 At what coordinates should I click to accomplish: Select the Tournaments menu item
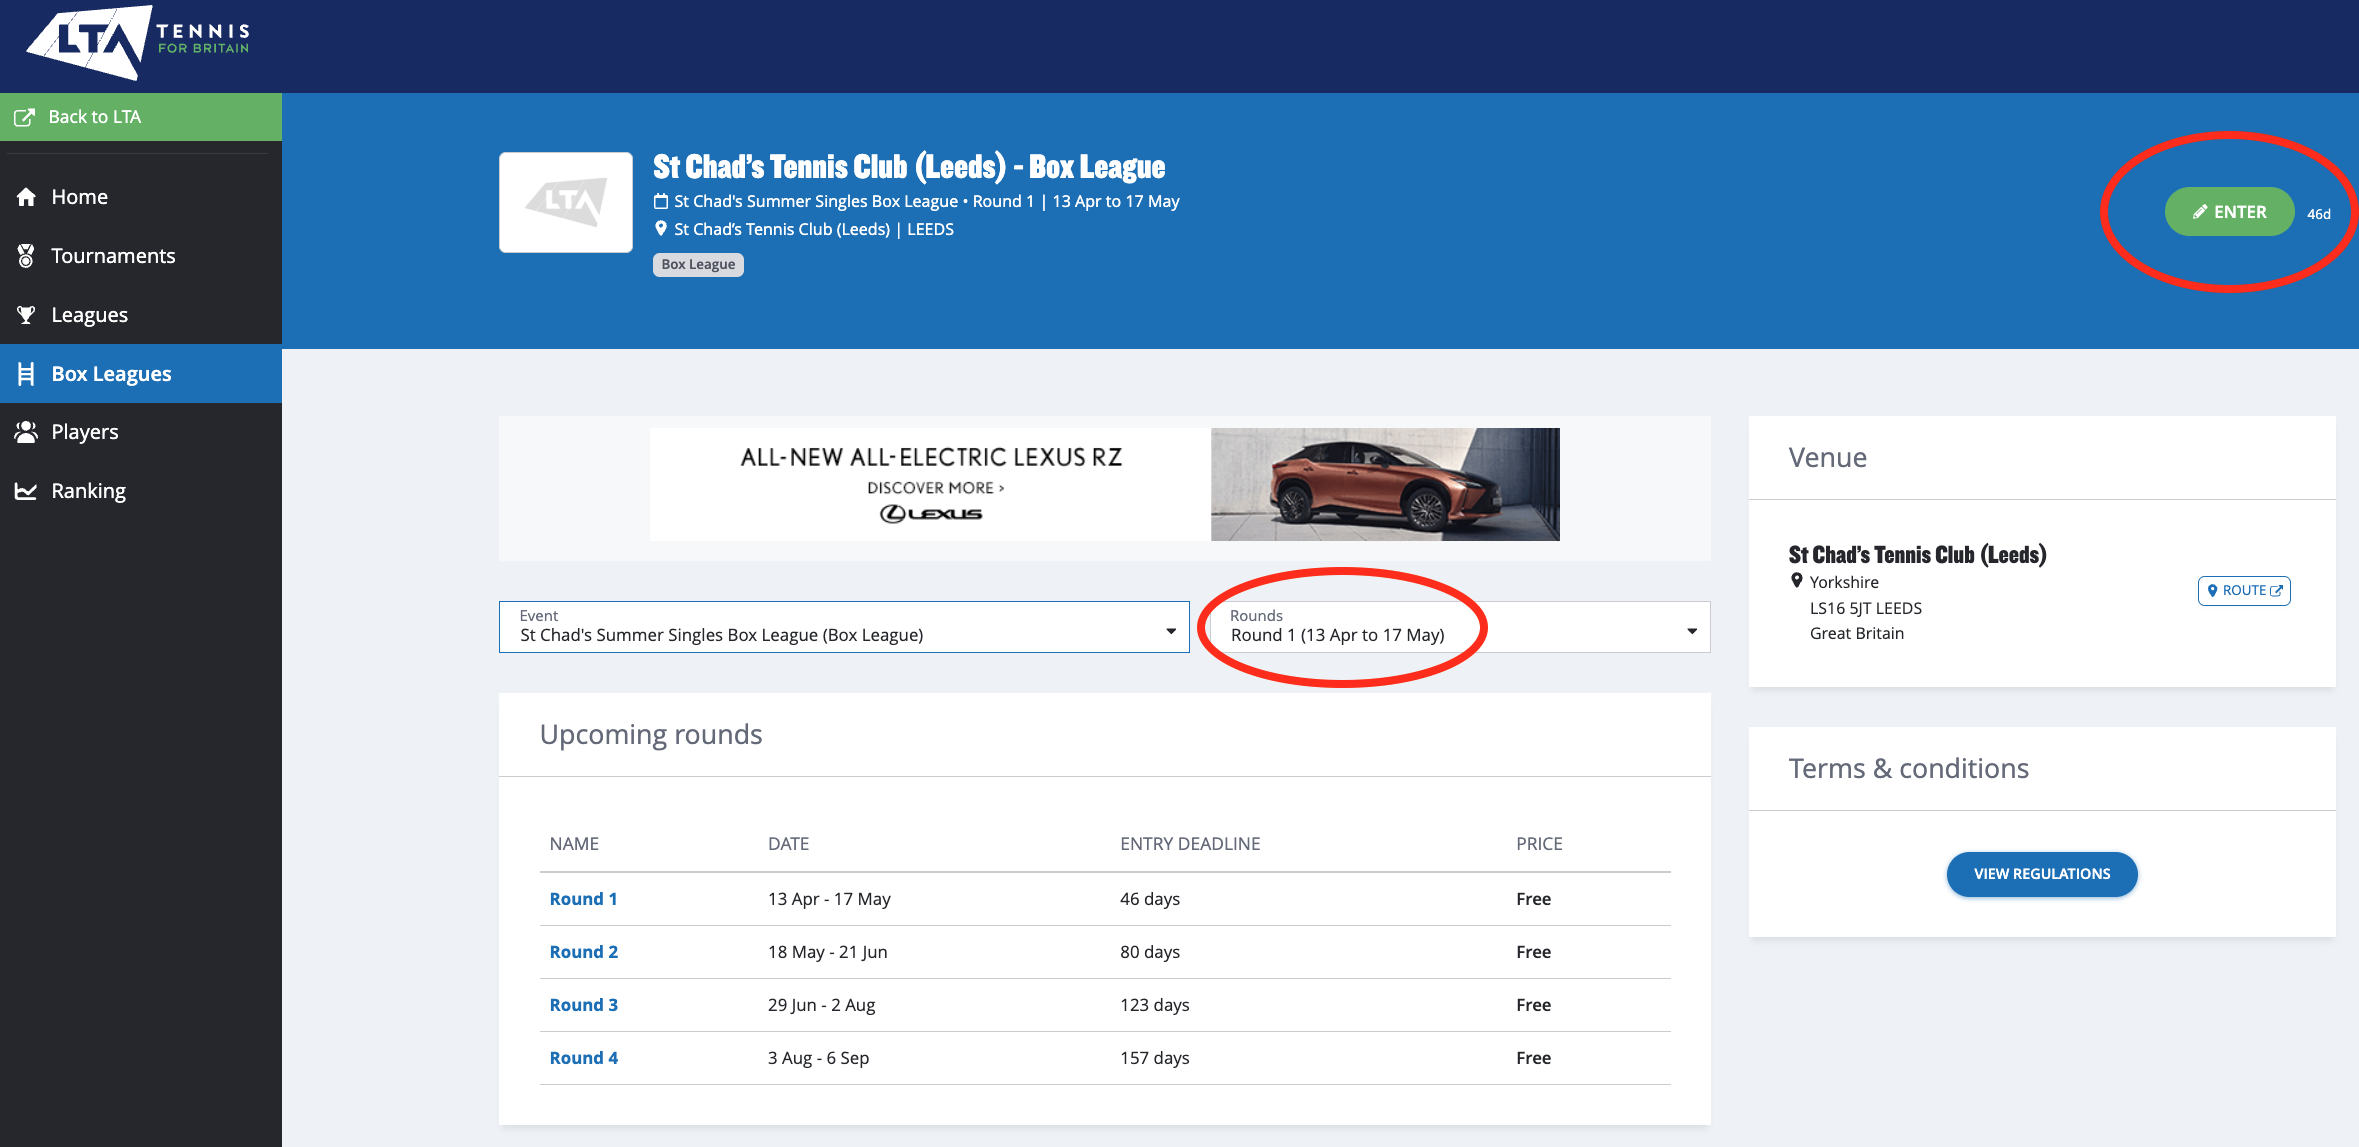113,256
